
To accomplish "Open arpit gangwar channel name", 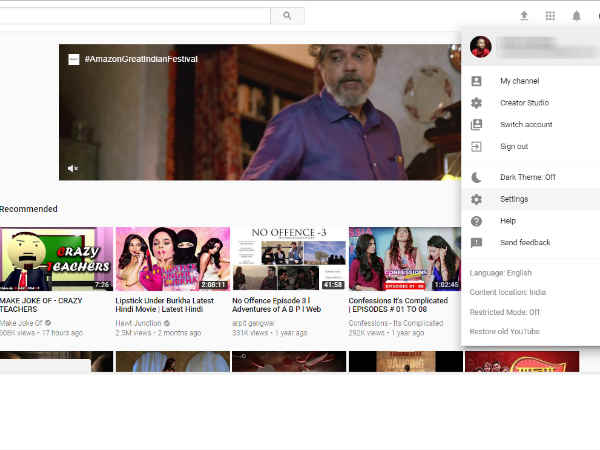I will pos(253,323).
